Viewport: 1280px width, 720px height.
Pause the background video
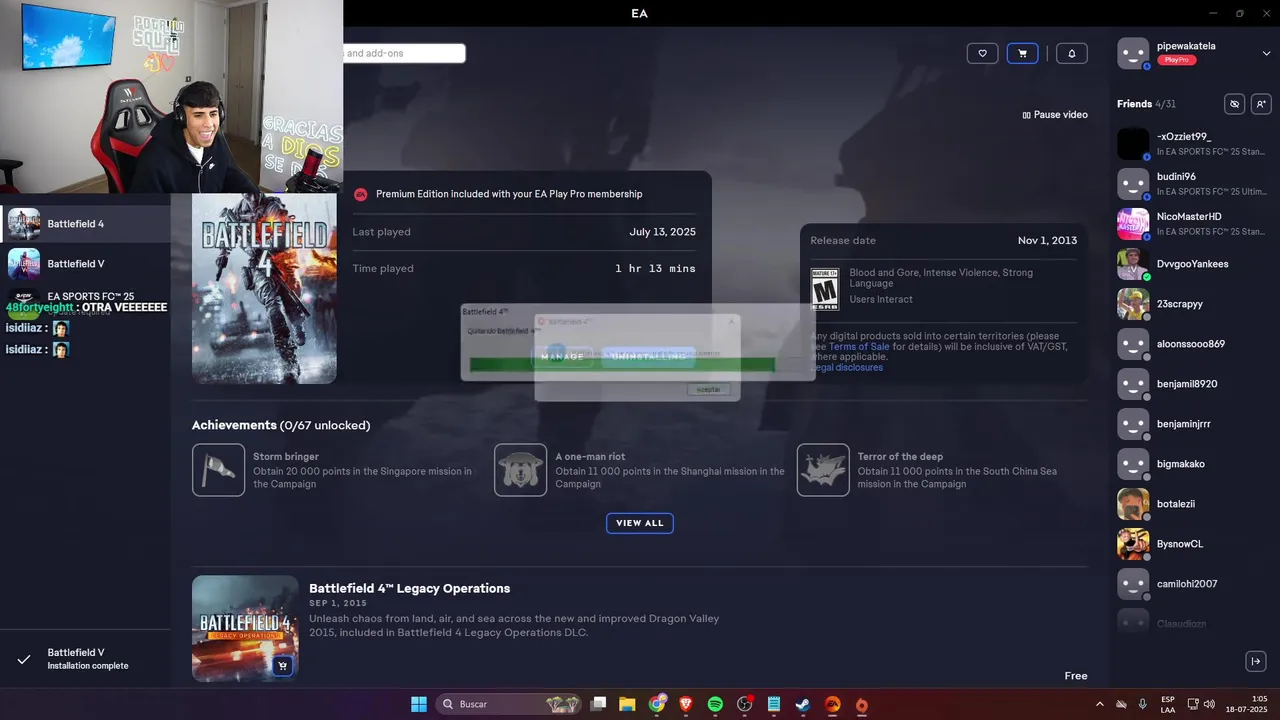pyautogui.click(x=1055, y=115)
